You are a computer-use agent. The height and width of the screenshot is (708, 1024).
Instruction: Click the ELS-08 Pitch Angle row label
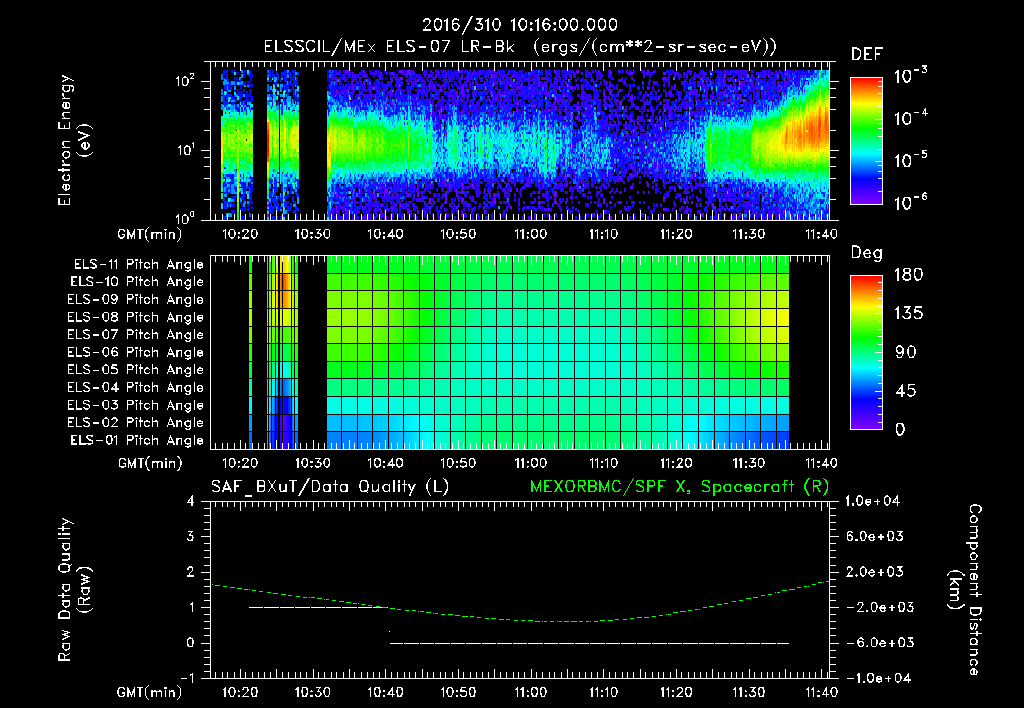[x=136, y=317]
